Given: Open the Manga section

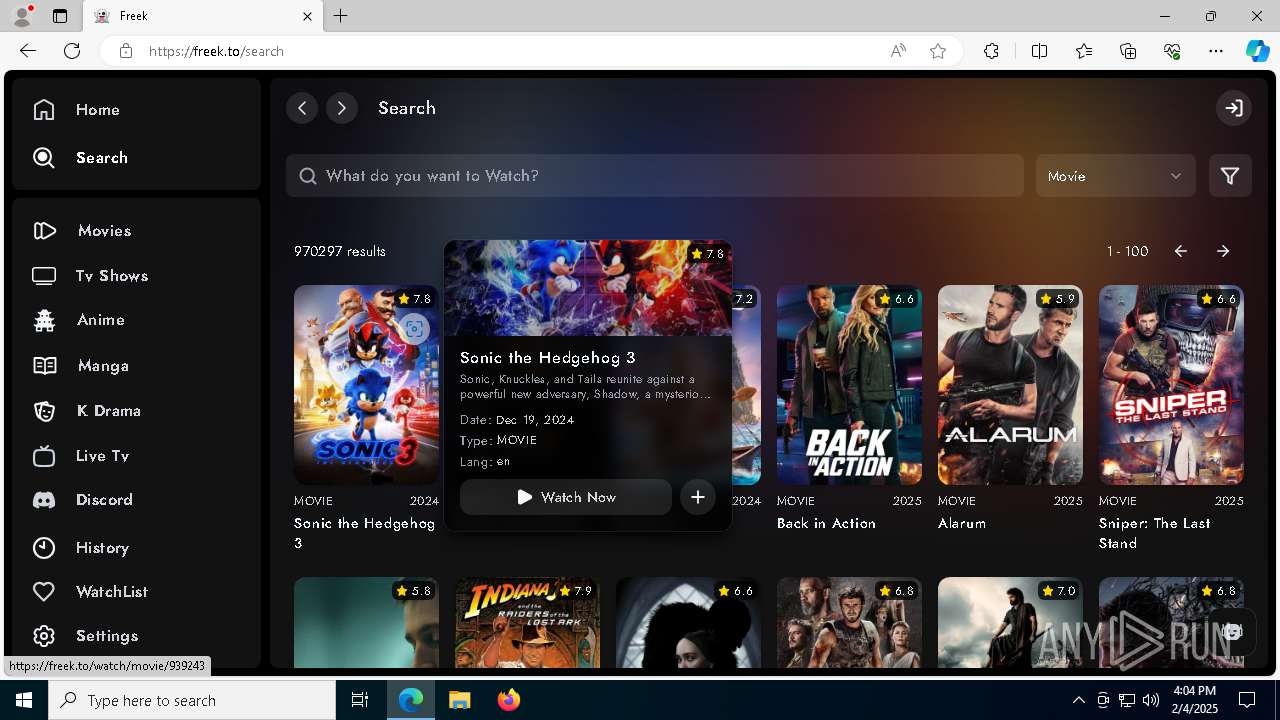Looking at the screenshot, I should tap(80, 366).
